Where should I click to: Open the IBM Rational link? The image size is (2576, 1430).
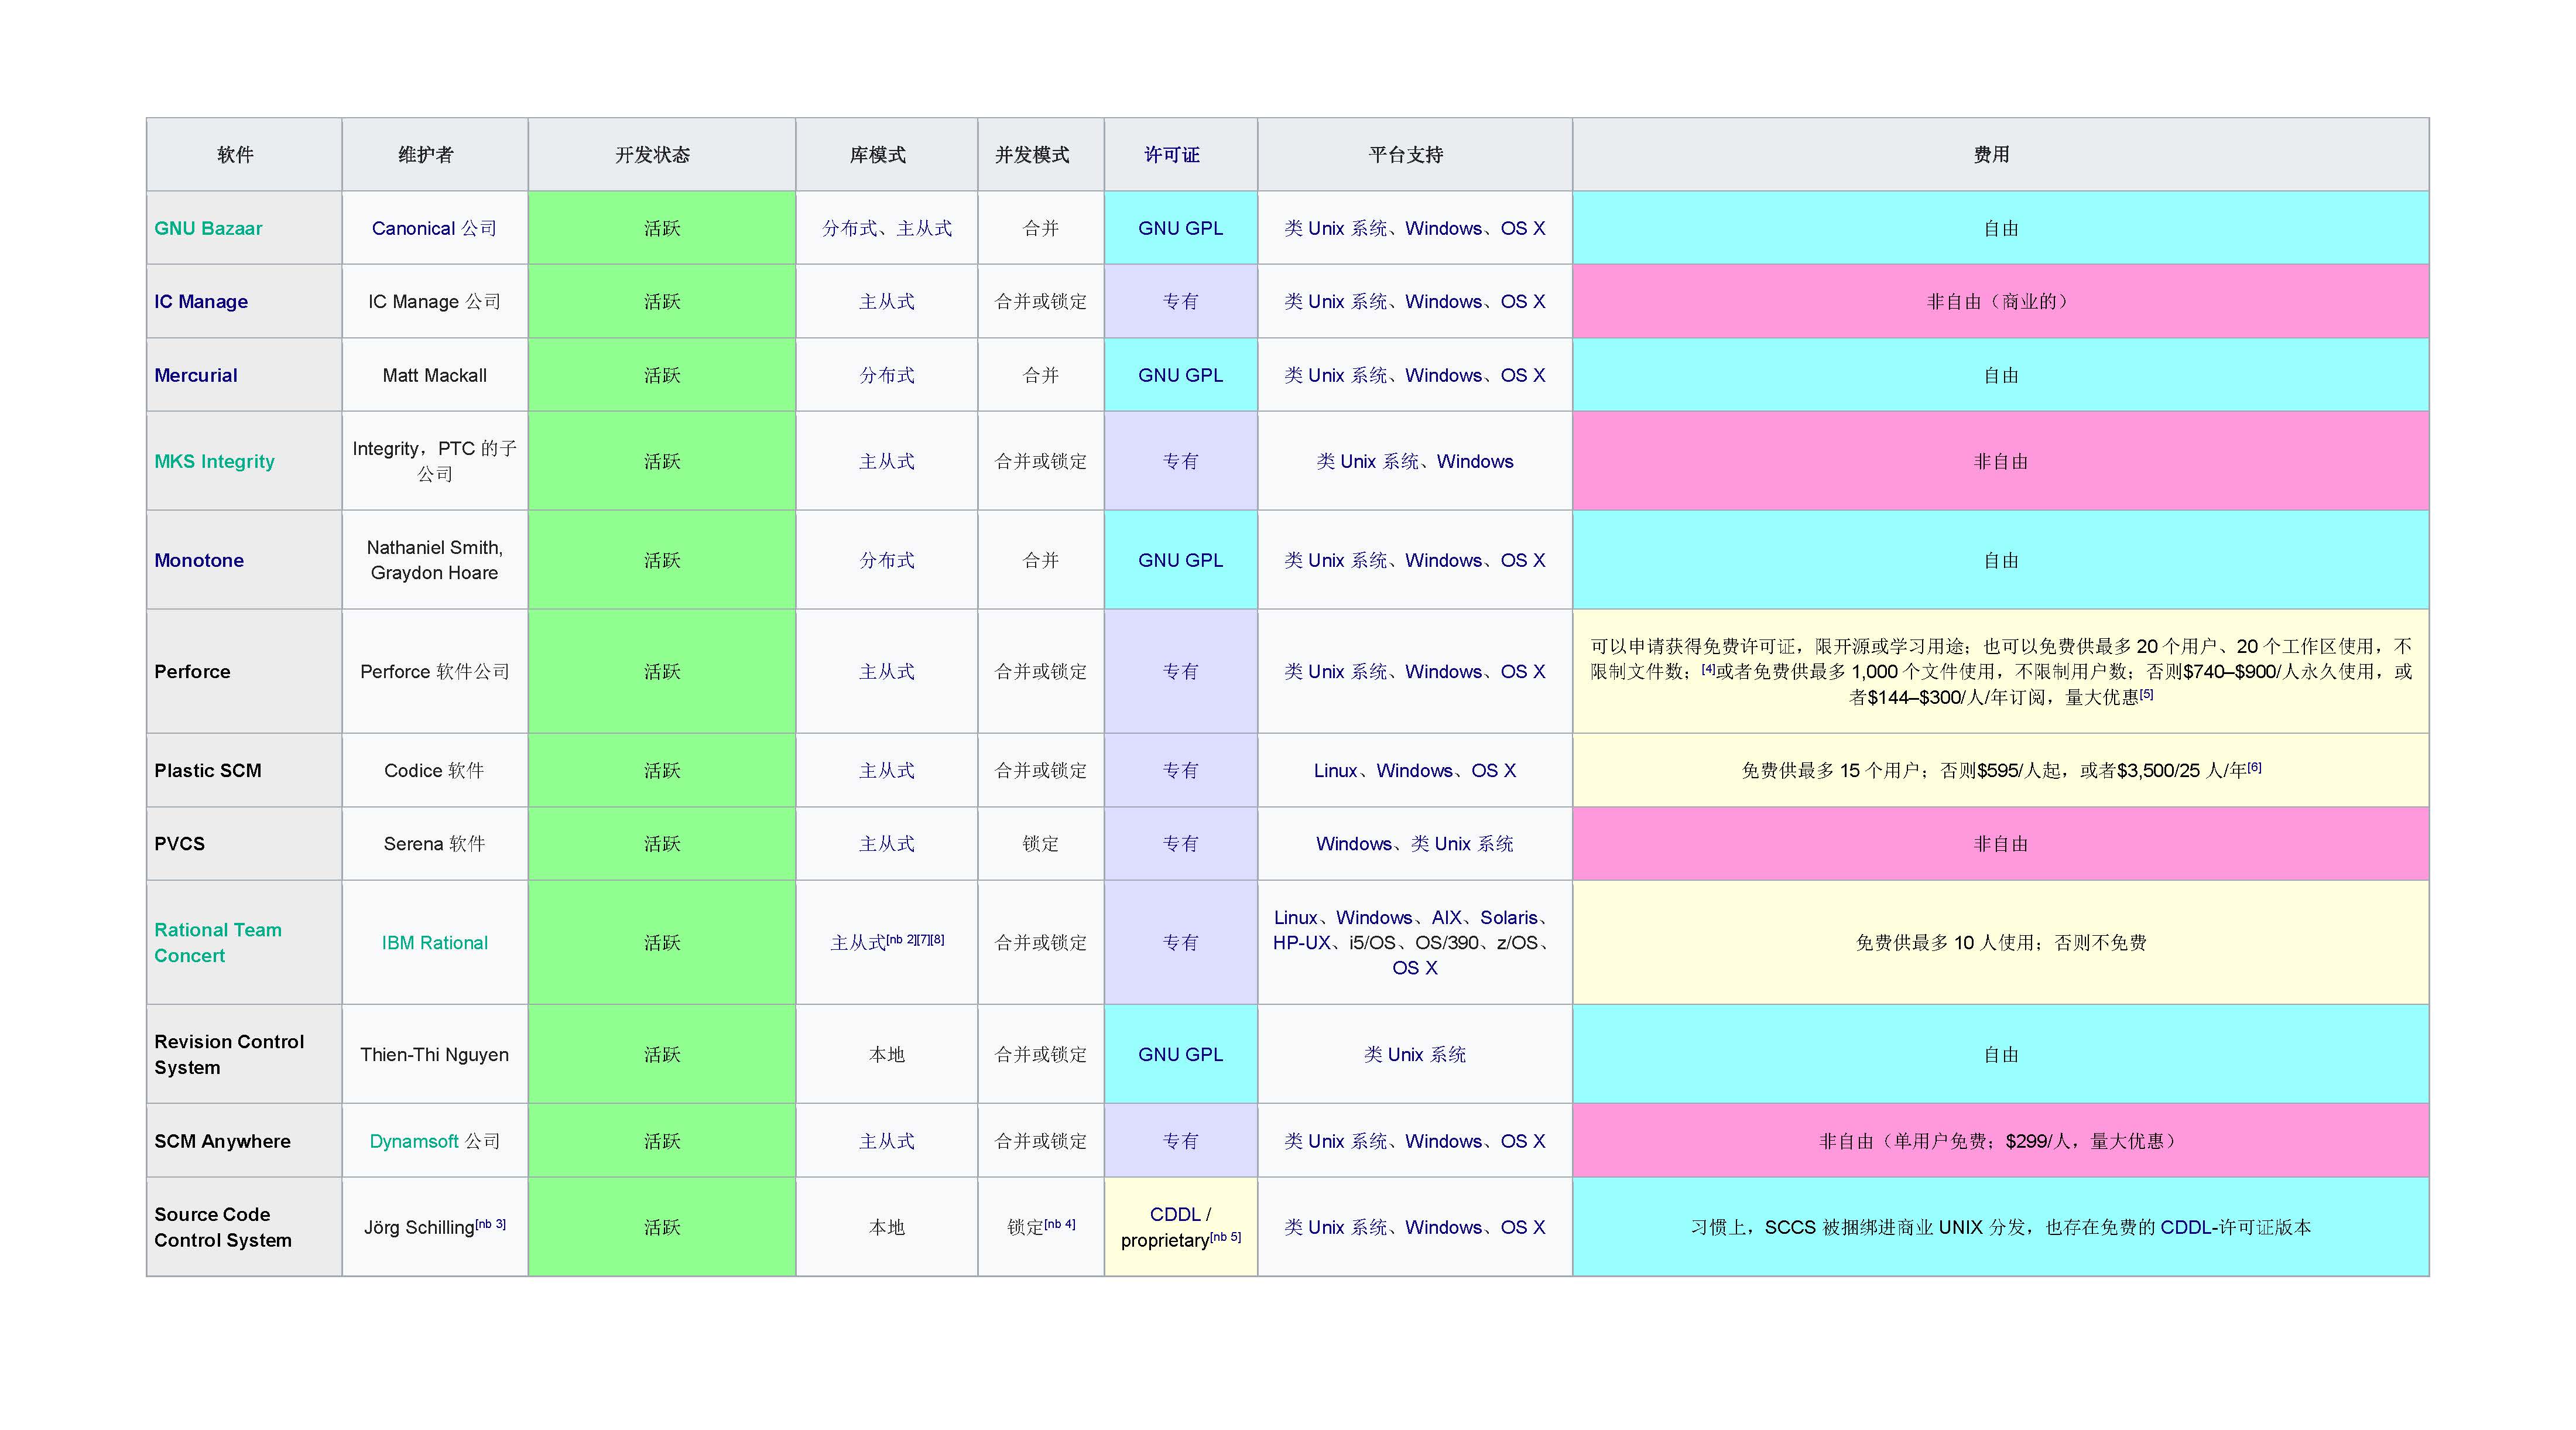(434, 942)
